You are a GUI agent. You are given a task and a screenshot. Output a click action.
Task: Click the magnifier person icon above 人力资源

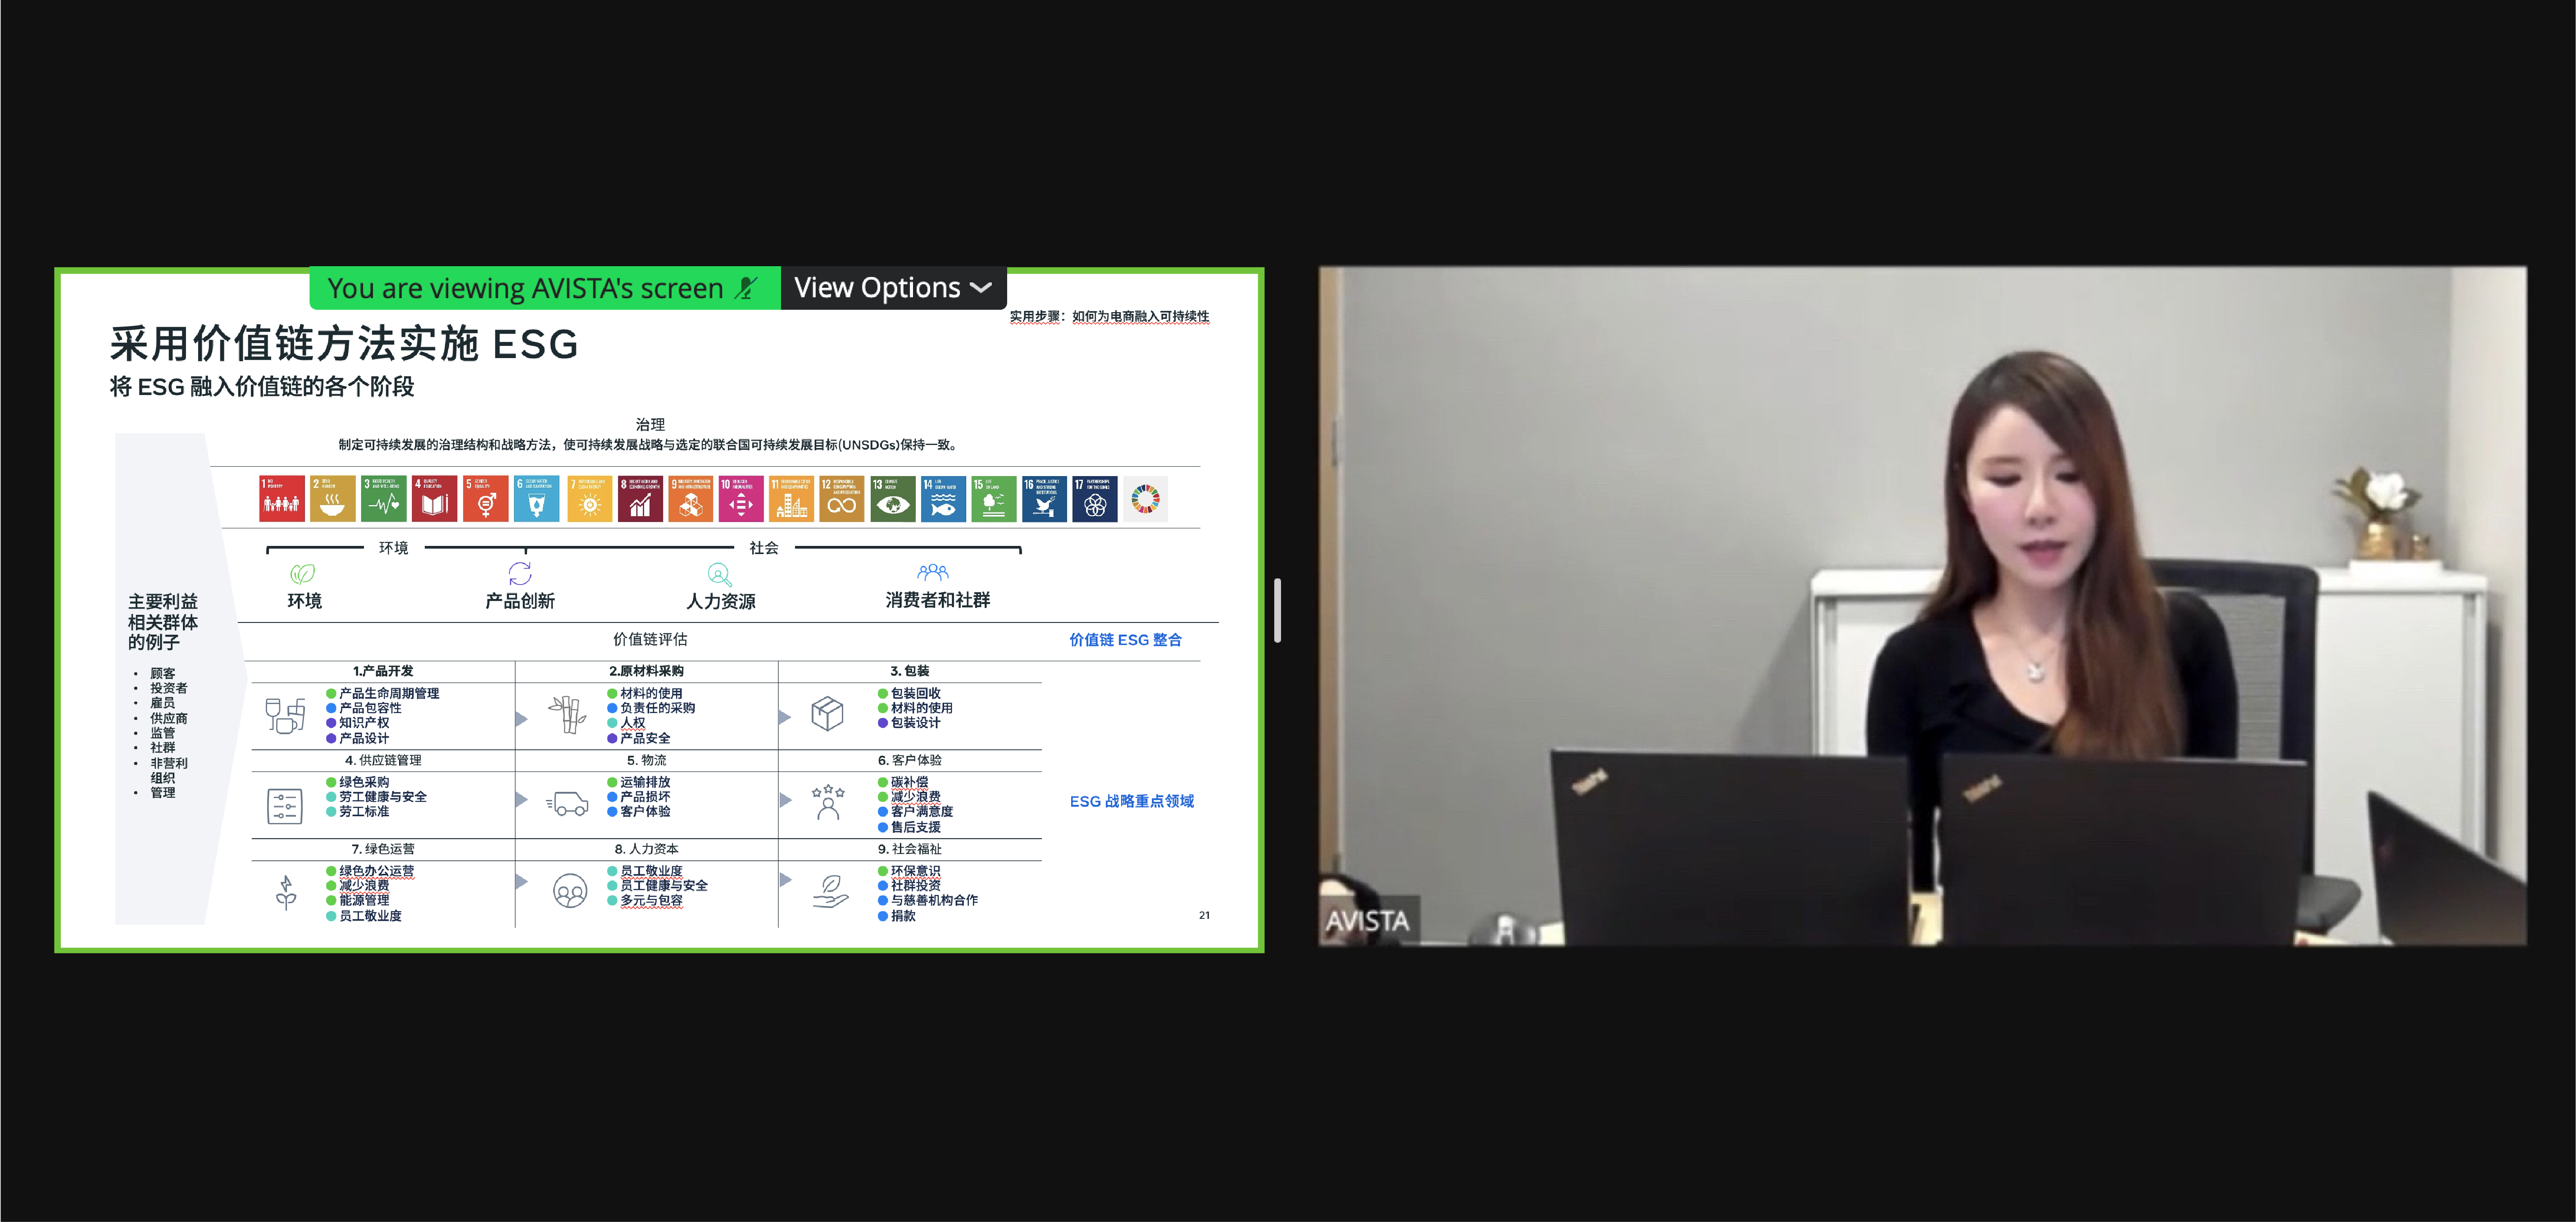[x=720, y=574]
